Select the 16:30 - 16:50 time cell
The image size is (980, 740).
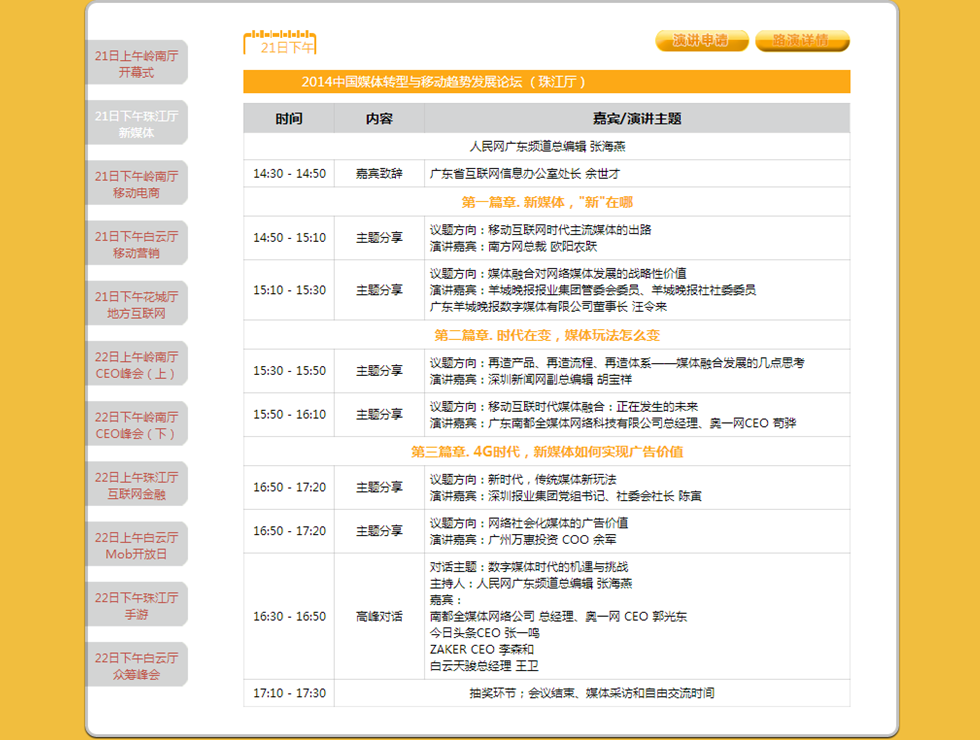click(x=289, y=616)
